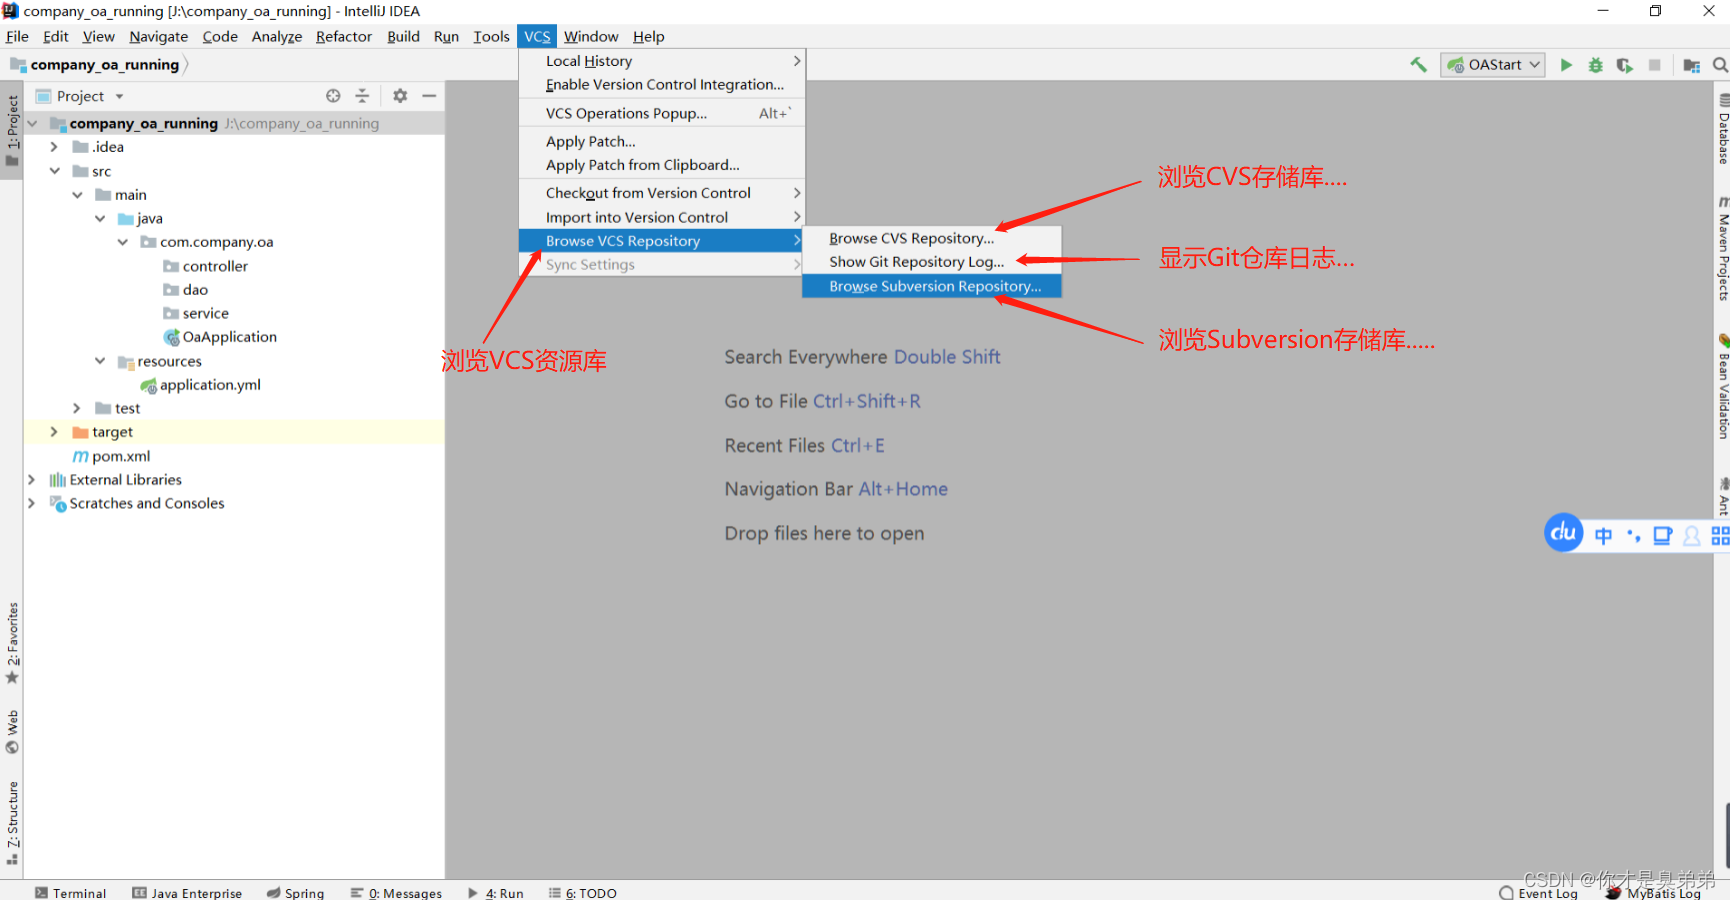The width and height of the screenshot is (1730, 900).
Task: Click the Search Everywhere magnifier icon
Action: tap(1720, 65)
